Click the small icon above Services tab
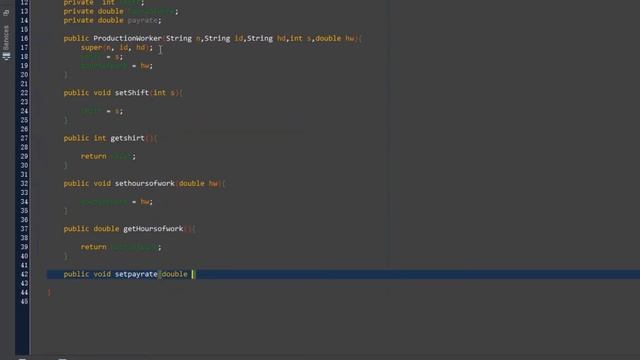 click(6, 13)
